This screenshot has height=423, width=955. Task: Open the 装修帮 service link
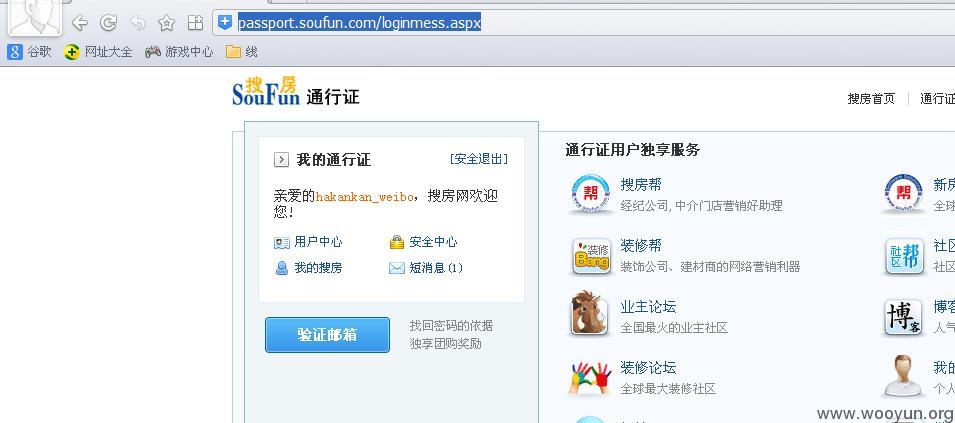[641, 246]
